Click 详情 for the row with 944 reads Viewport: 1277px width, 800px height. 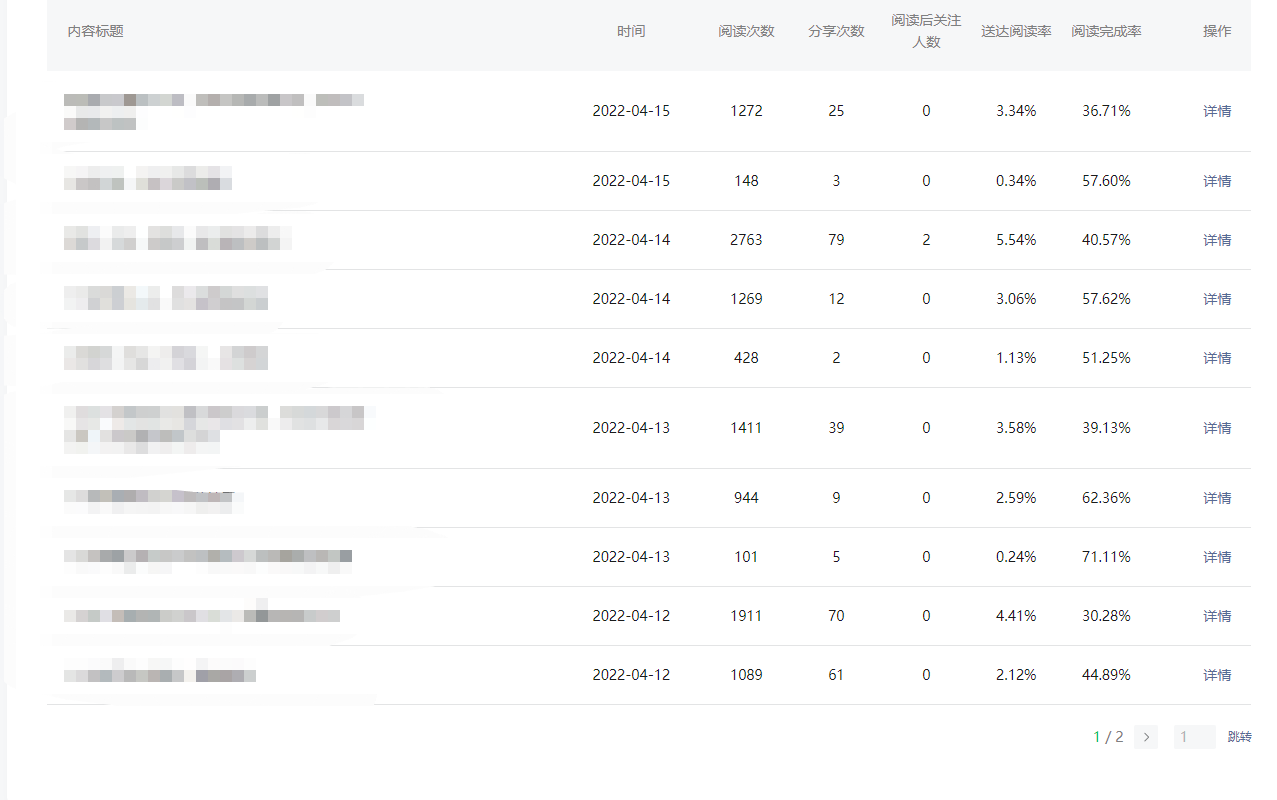[x=1217, y=498]
